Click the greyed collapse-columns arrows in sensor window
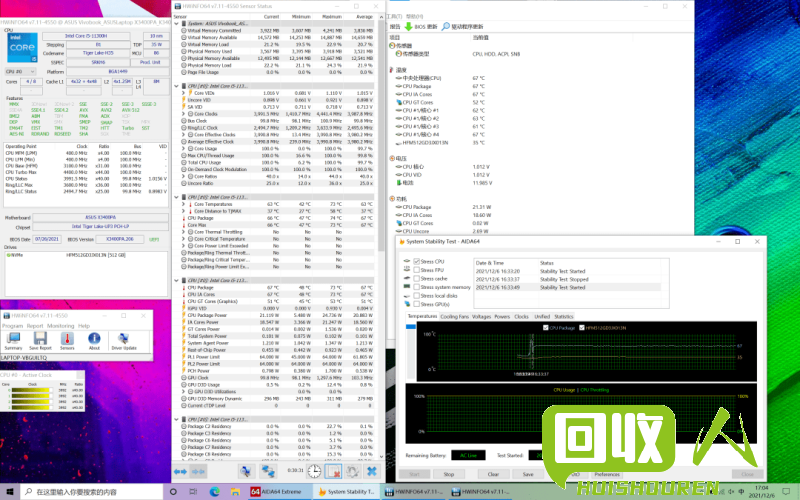 click(198, 472)
